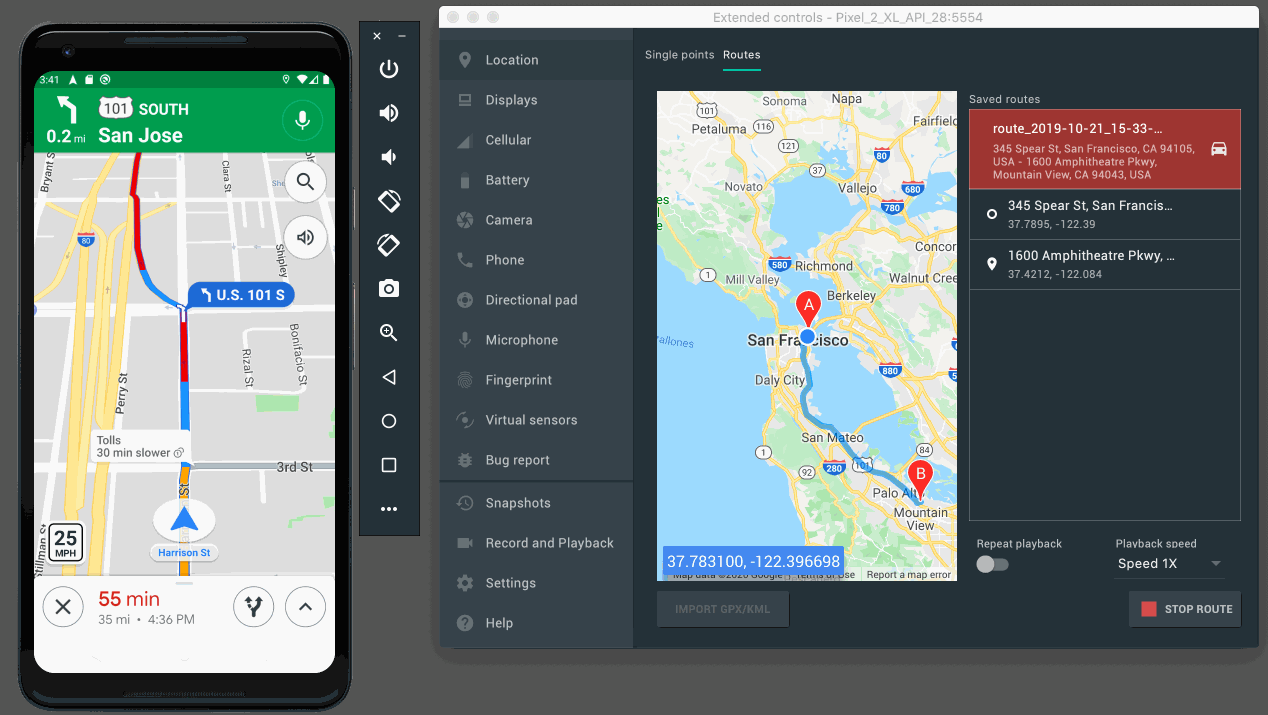Select the 345 Spear St route point
The height and width of the screenshot is (715, 1268).
(x=1090, y=213)
